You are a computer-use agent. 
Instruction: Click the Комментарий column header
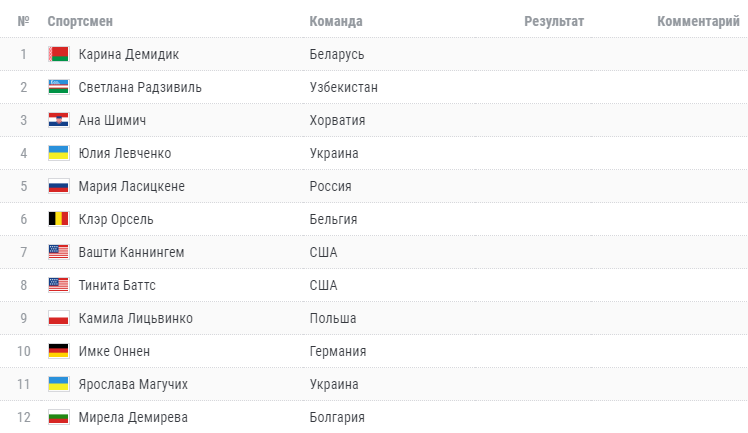(x=698, y=21)
